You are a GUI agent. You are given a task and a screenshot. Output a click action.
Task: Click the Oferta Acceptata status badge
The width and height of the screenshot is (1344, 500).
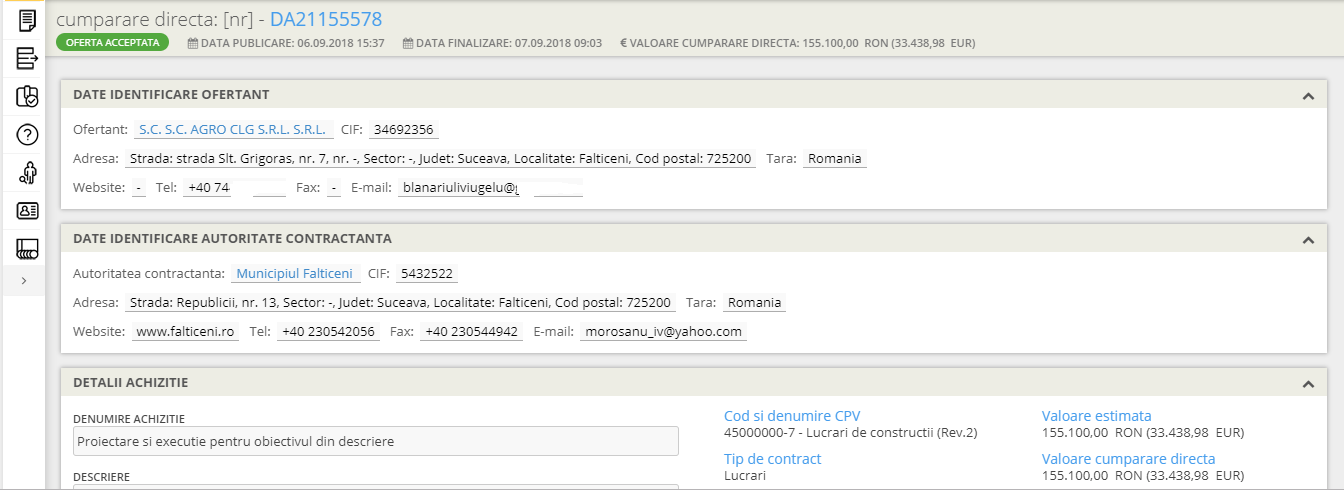(112, 43)
